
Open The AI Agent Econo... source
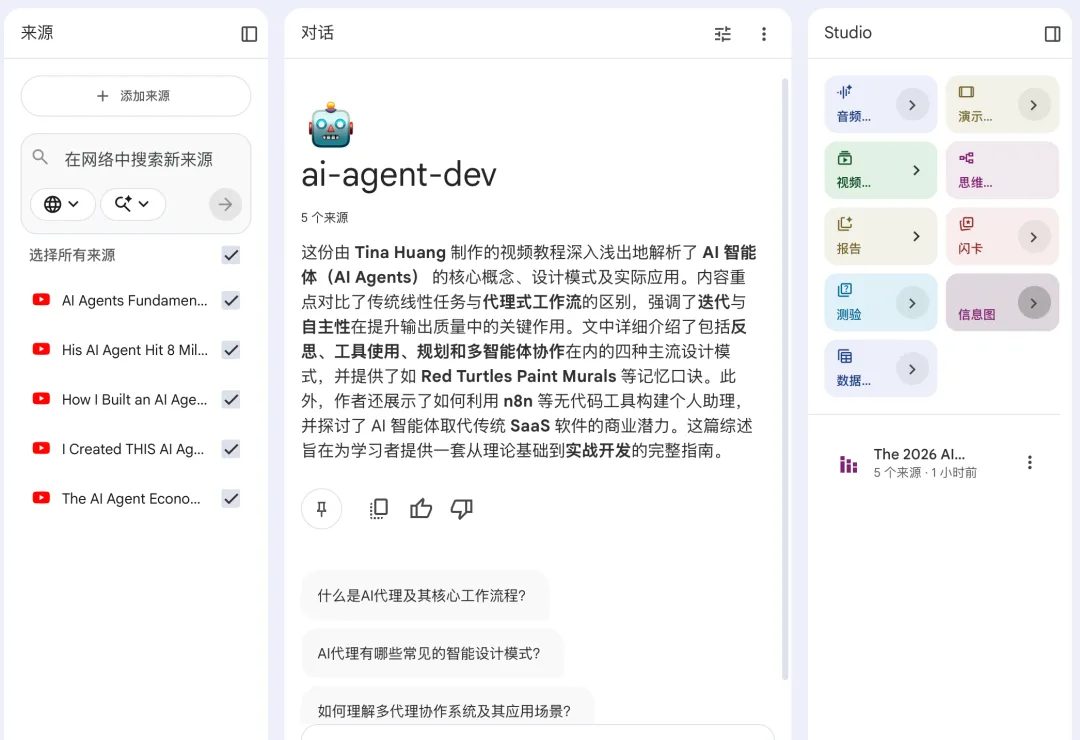point(131,498)
